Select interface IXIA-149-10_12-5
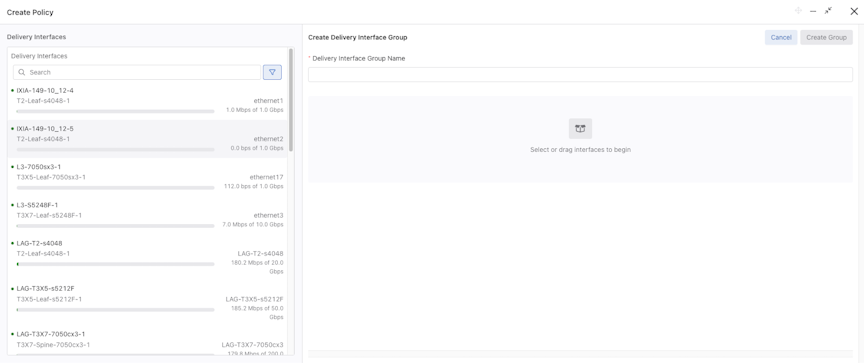This screenshot has height=363, width=864. pos(148,139)
